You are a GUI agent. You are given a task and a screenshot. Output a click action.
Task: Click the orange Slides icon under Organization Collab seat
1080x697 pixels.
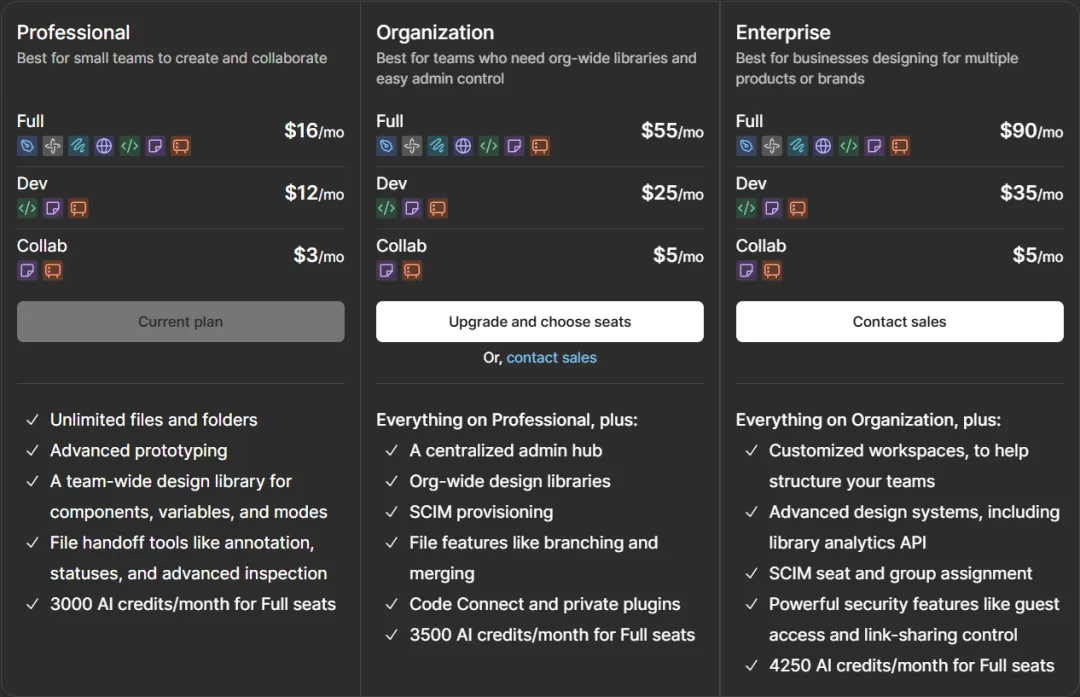coord(412,271)
